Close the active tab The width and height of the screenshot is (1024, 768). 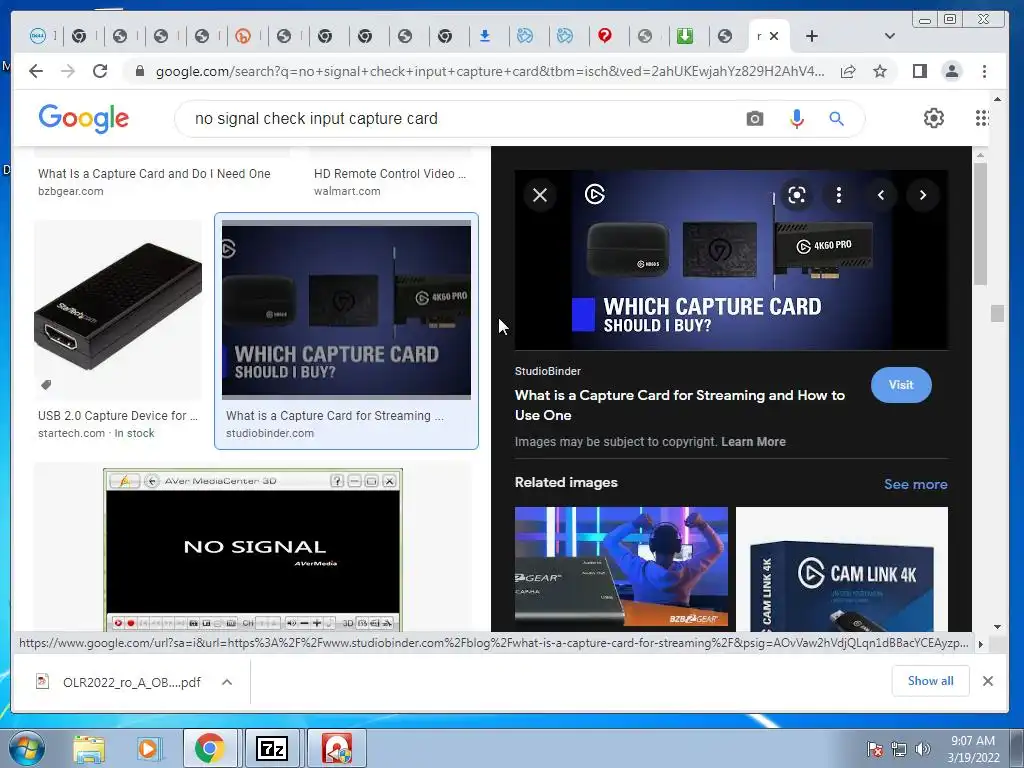click(x=774, y=36)
